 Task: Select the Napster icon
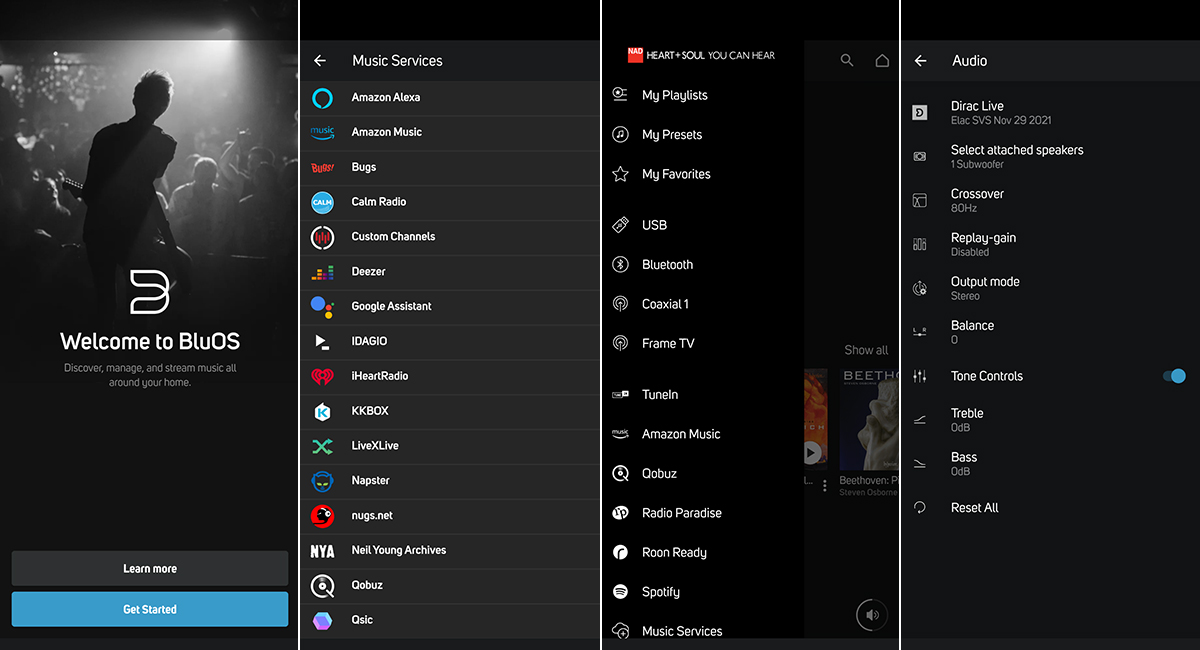coord(322,481)
